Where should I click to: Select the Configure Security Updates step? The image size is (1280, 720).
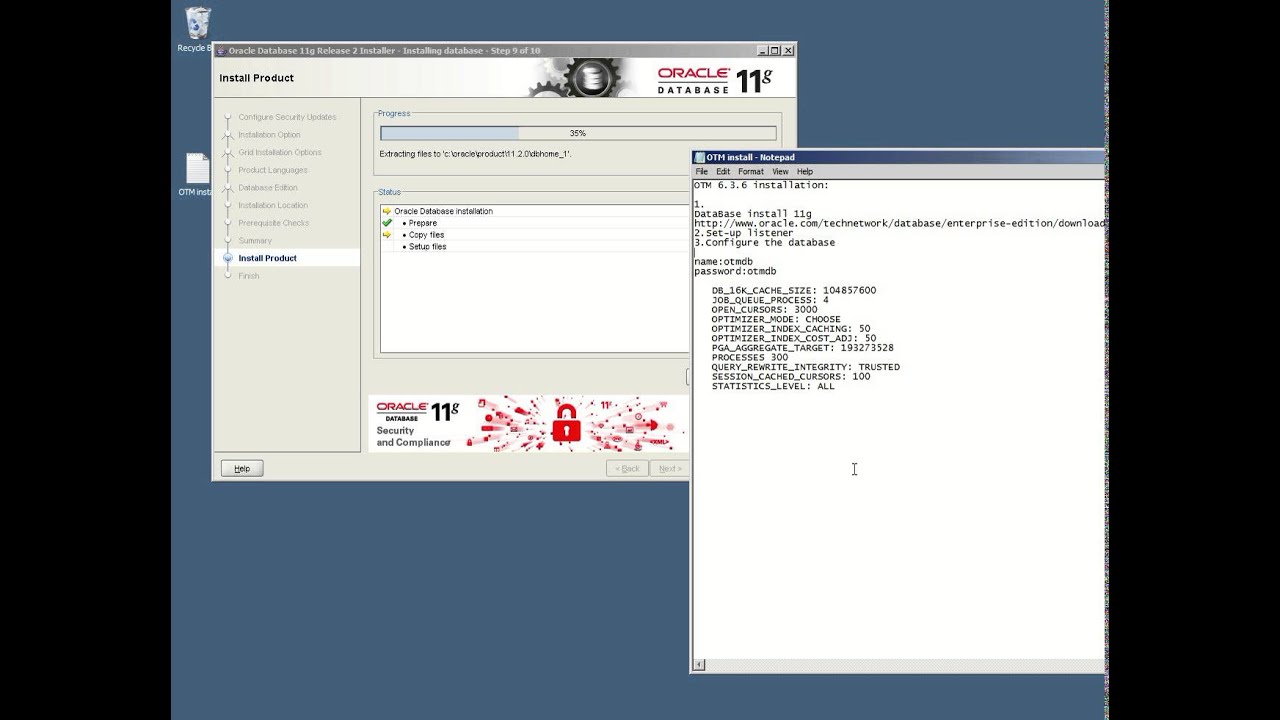point(287,117)
